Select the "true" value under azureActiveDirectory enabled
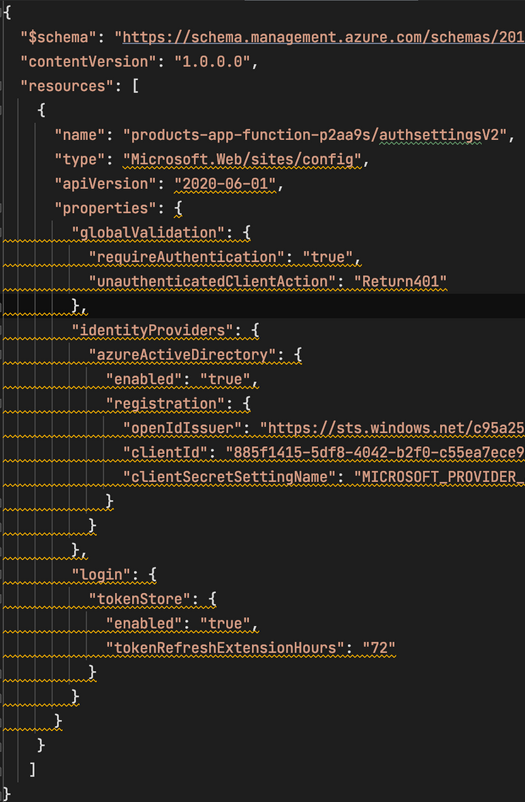Screen dimensions: 525x802 click(225, 380)
